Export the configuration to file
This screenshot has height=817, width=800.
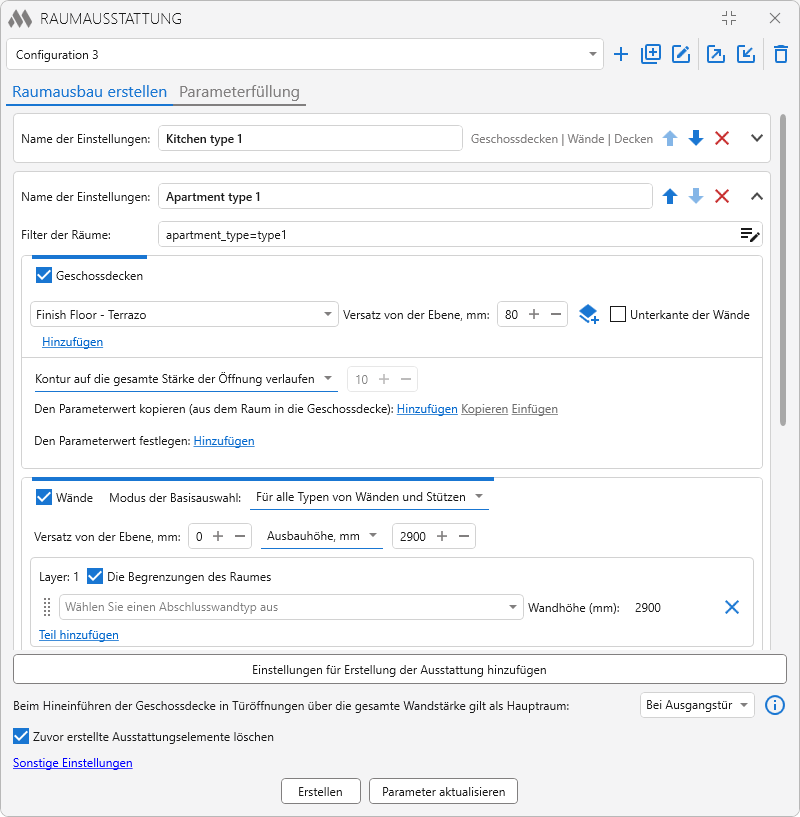[x=716, y=54]
